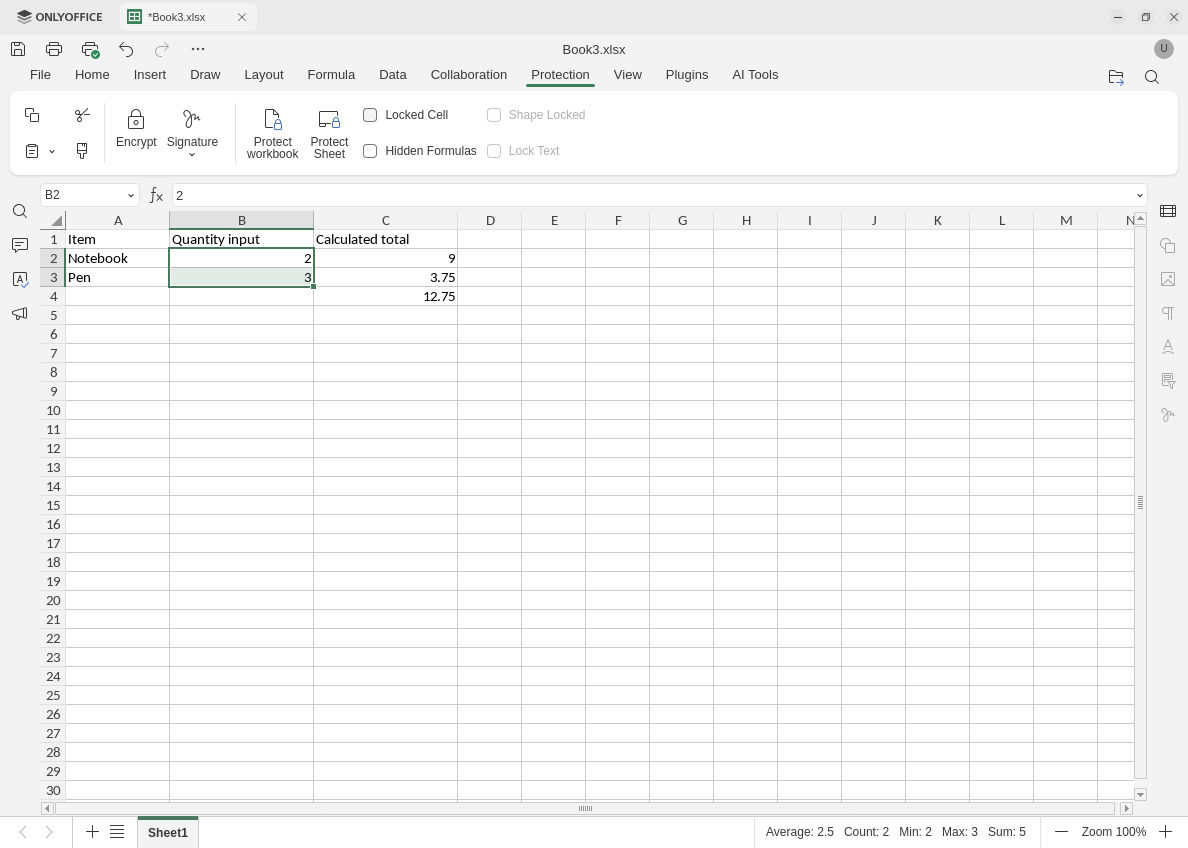1188x848 pixels.
Task: Click the insert function fx icon
Action: tap(156, 196)
